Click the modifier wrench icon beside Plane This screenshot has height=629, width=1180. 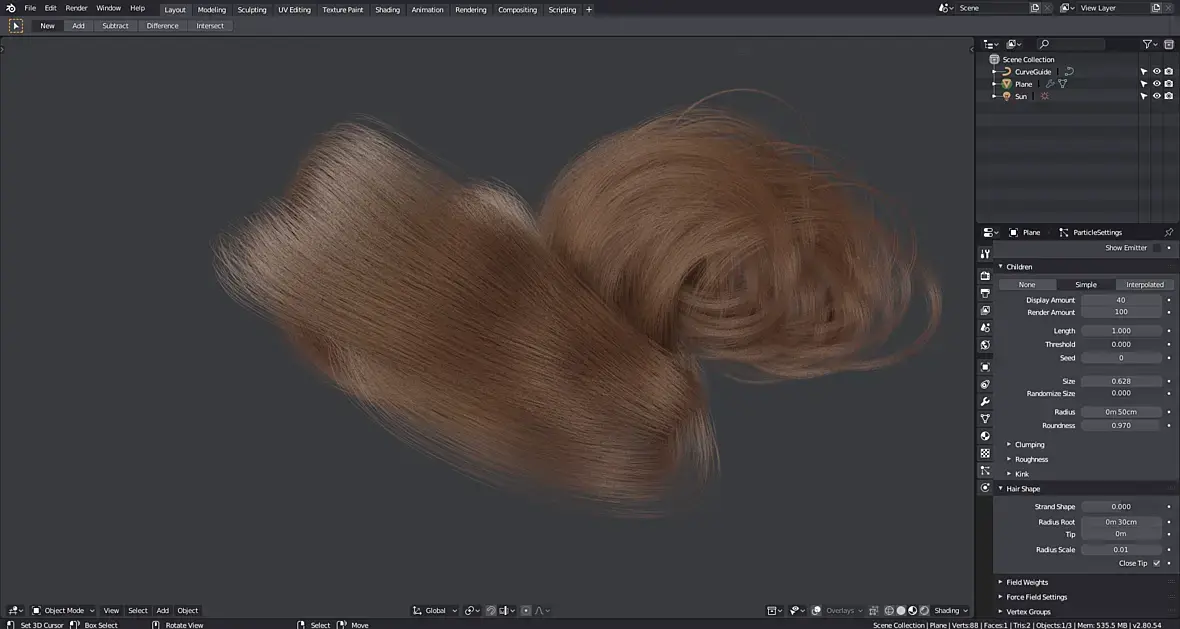click(x=1050, y=84)
